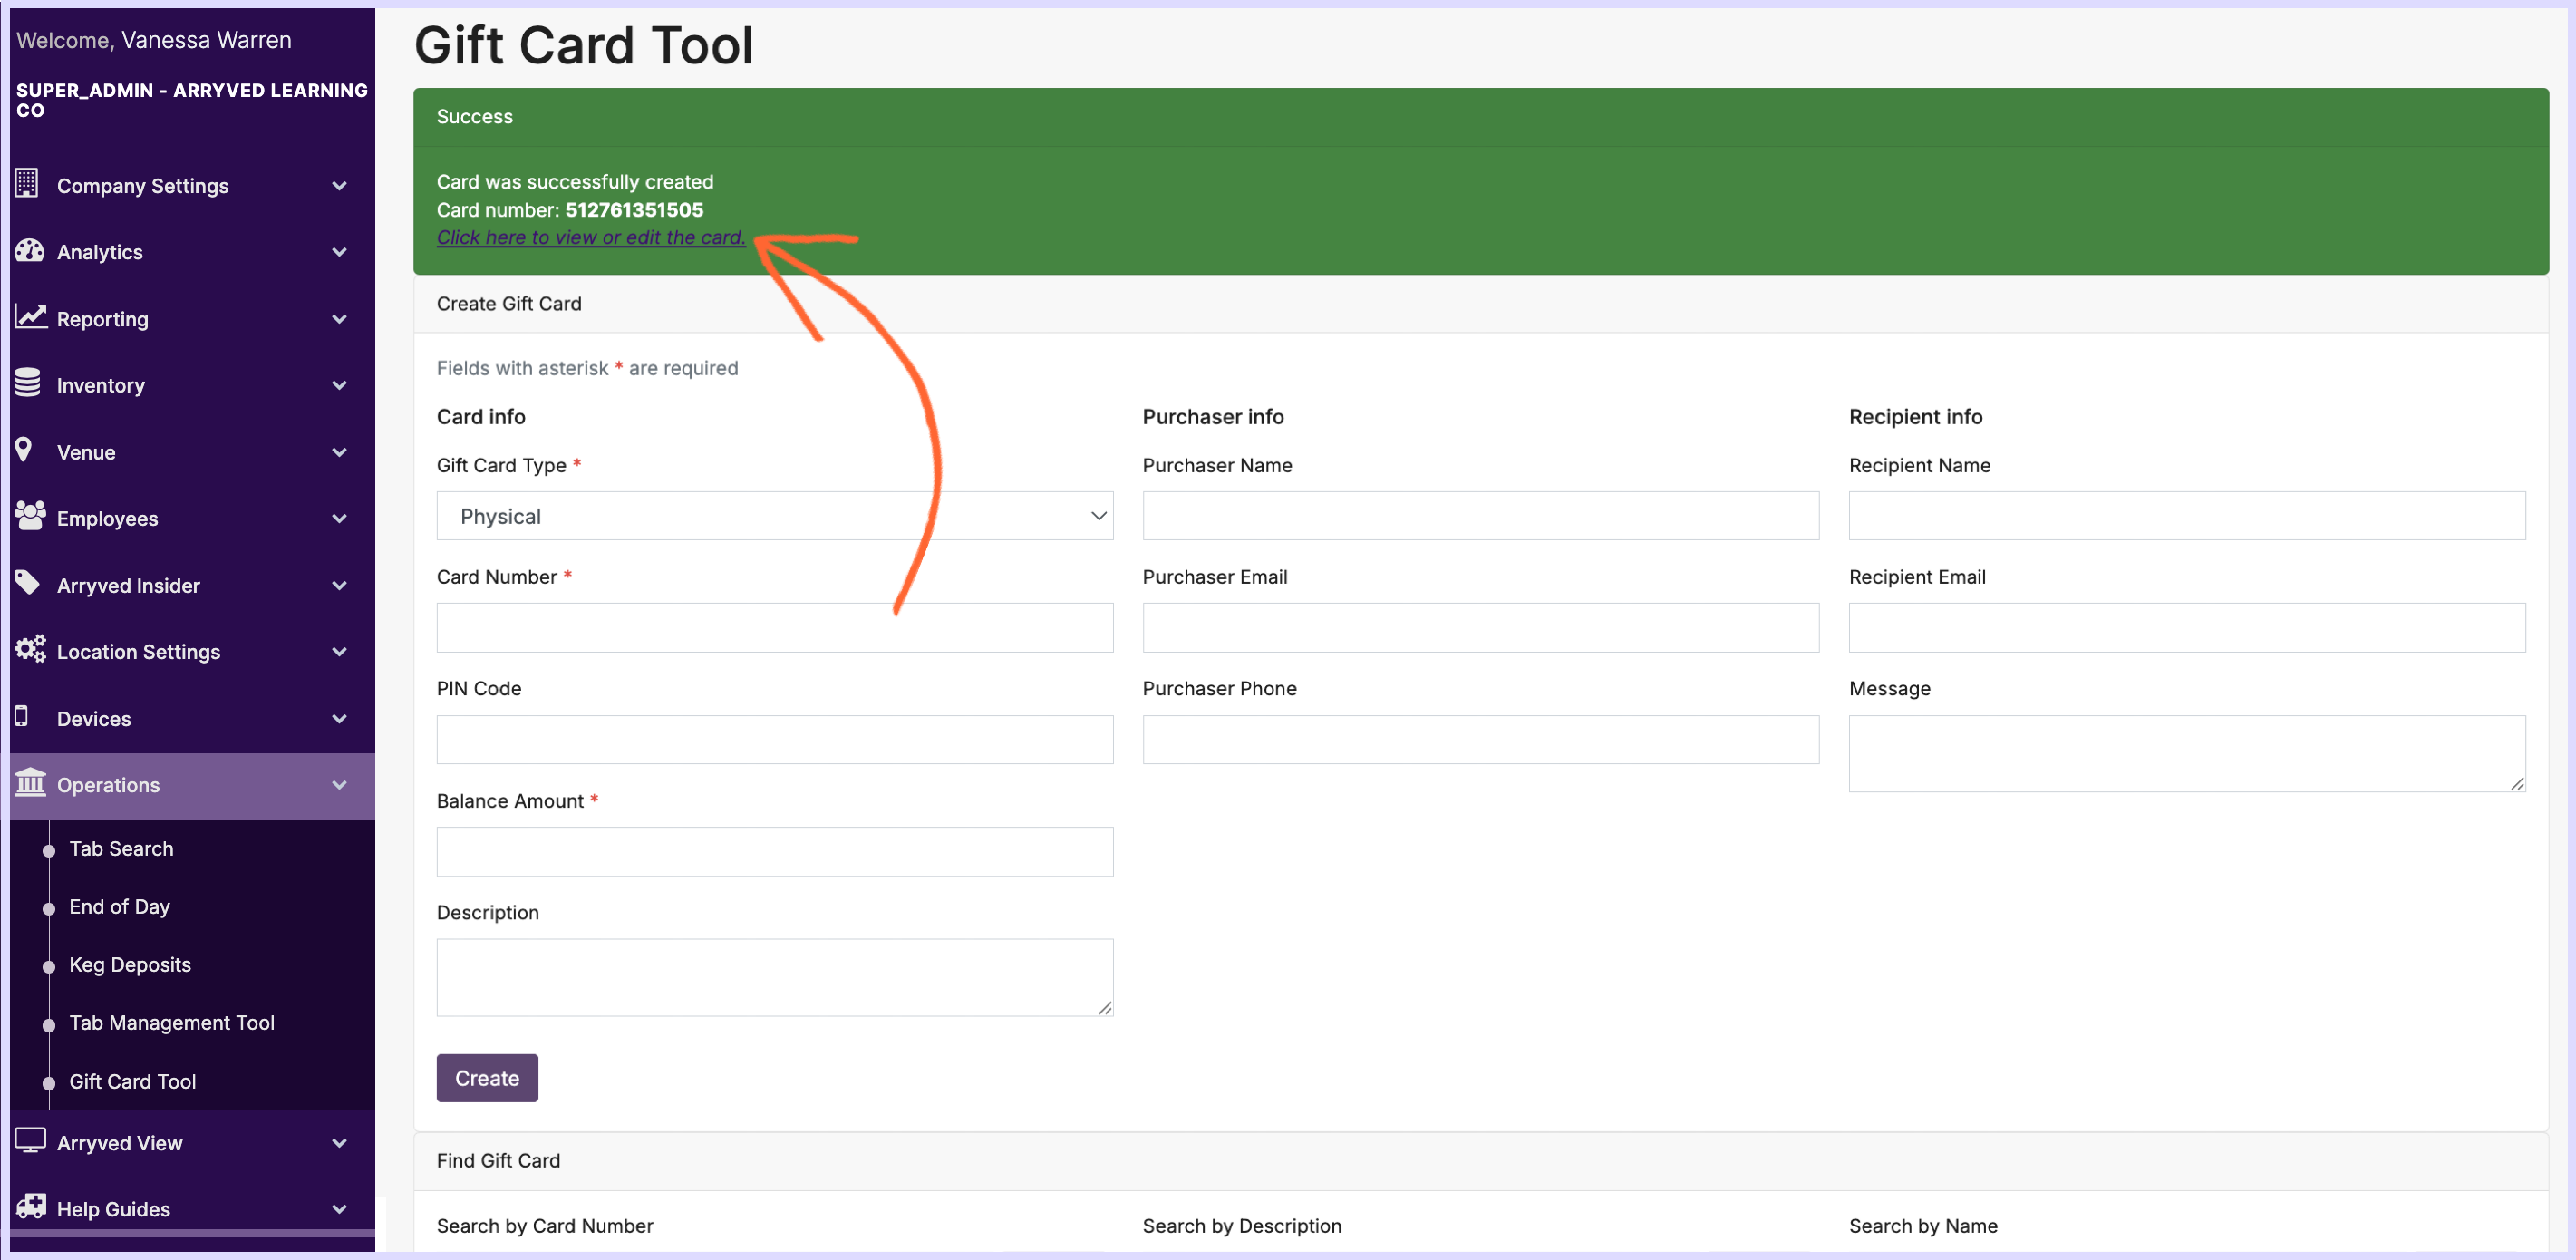Click the Employees group icon
Image resolution: width=2576 pixels, height=1260 pixels.
pyautogui.click(x=30, y=516)
